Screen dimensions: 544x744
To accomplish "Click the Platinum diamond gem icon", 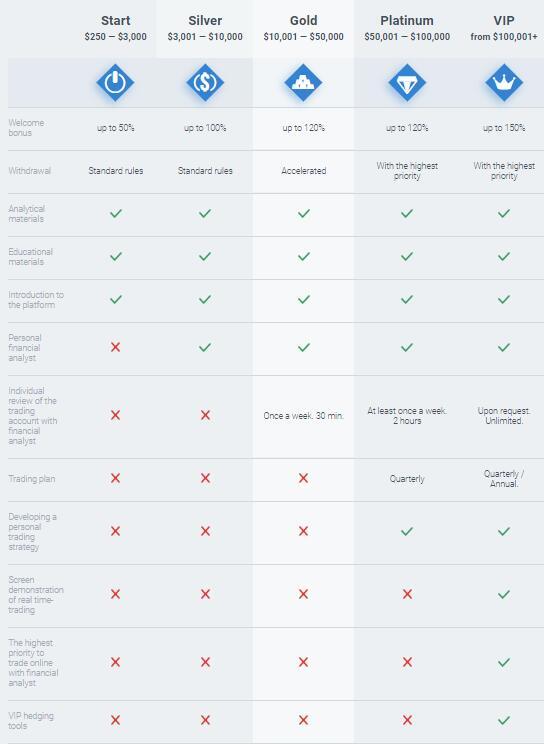I will 407,83.
